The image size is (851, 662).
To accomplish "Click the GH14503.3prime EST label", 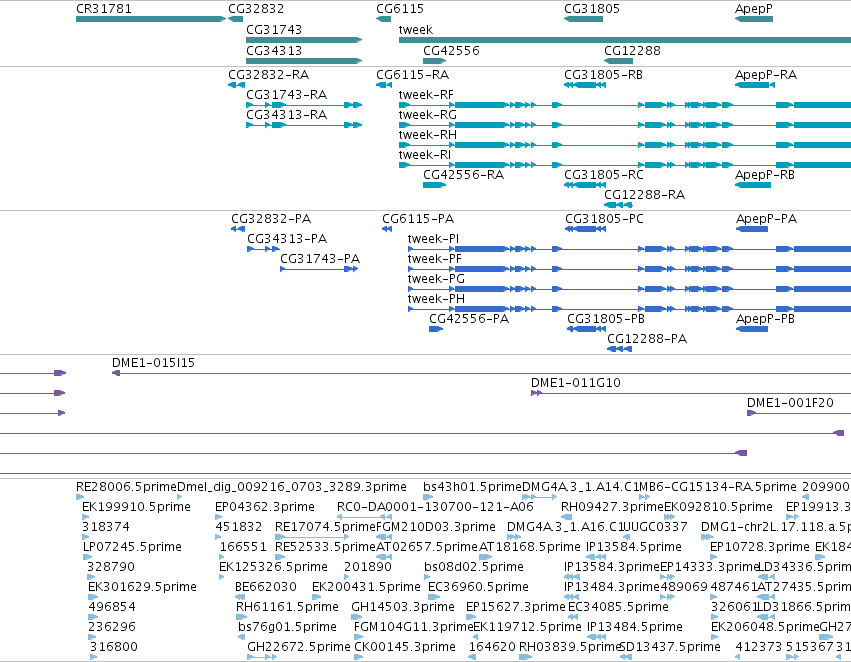I will (x=403, y=607).
